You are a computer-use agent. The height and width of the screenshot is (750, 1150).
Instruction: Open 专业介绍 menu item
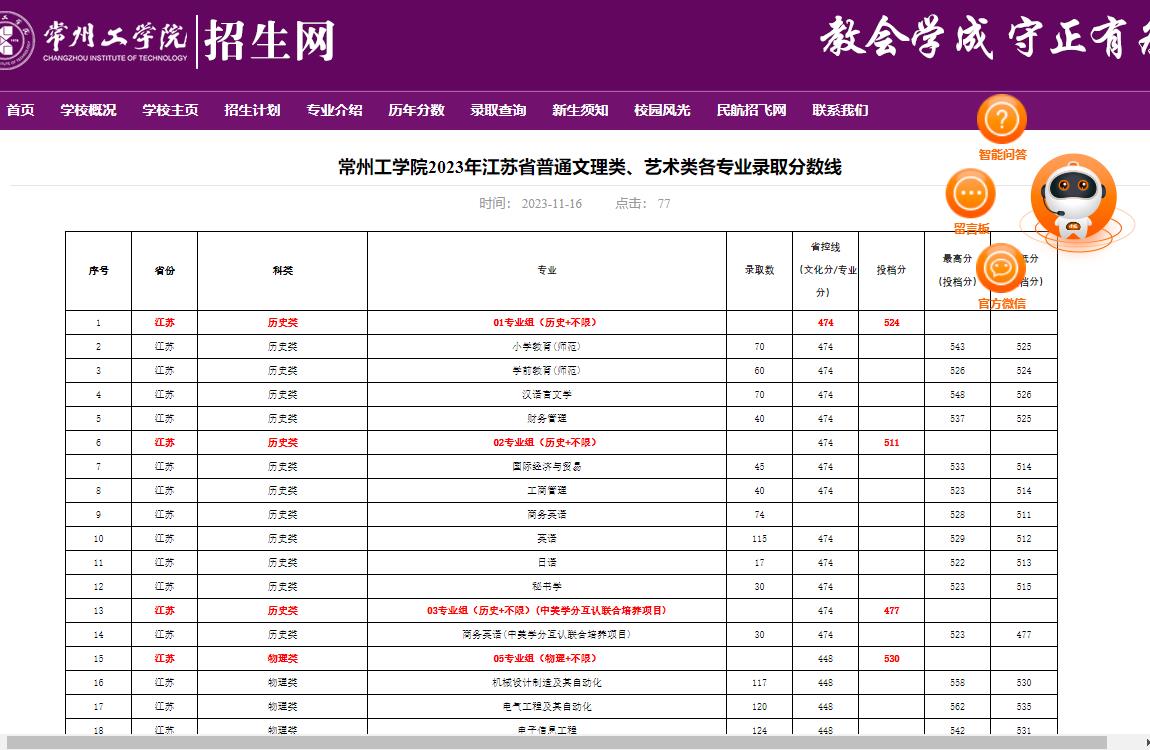tap(334, 110)
